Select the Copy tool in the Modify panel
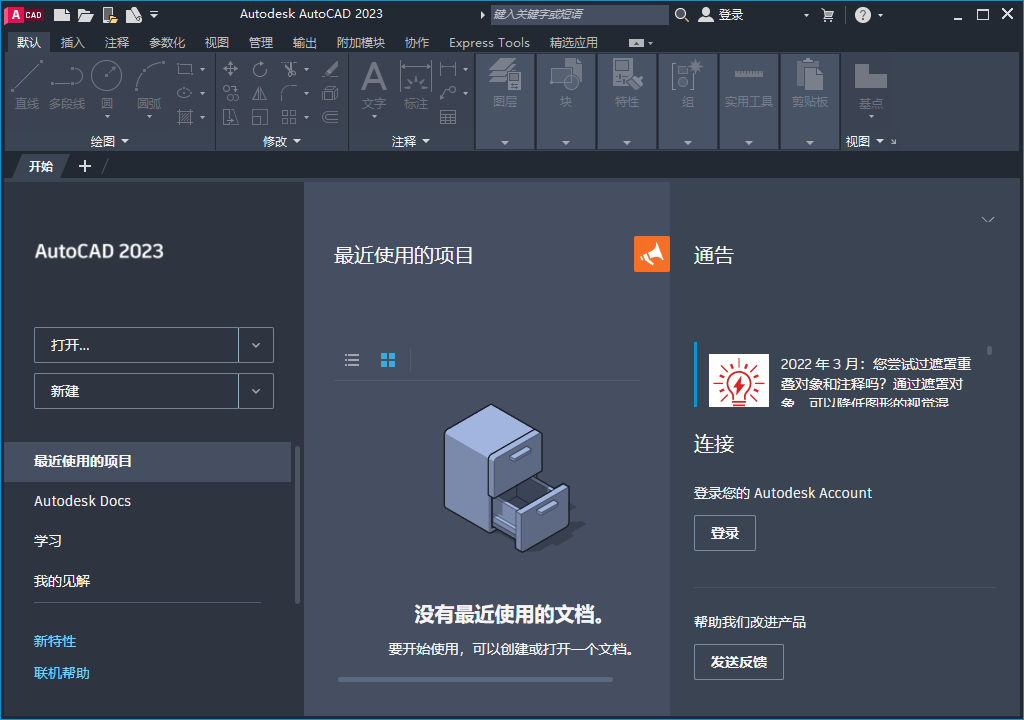Viewport: 1024px width, 720px height. (x=231, y=93)
